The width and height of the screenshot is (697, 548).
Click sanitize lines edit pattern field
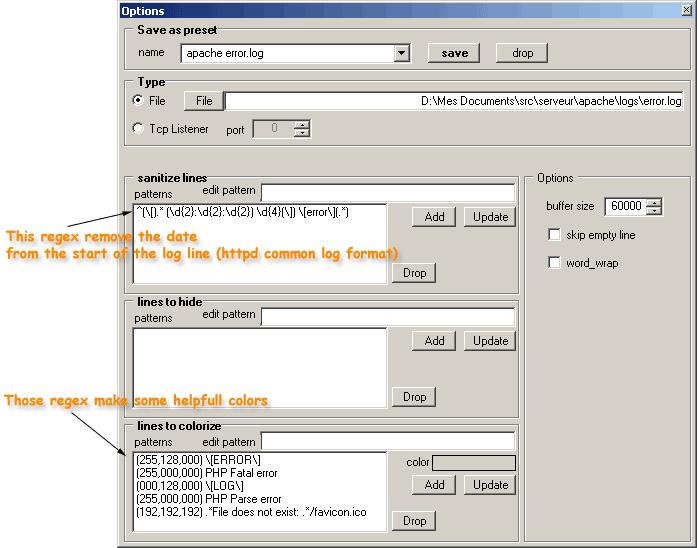tap(387, 191)
